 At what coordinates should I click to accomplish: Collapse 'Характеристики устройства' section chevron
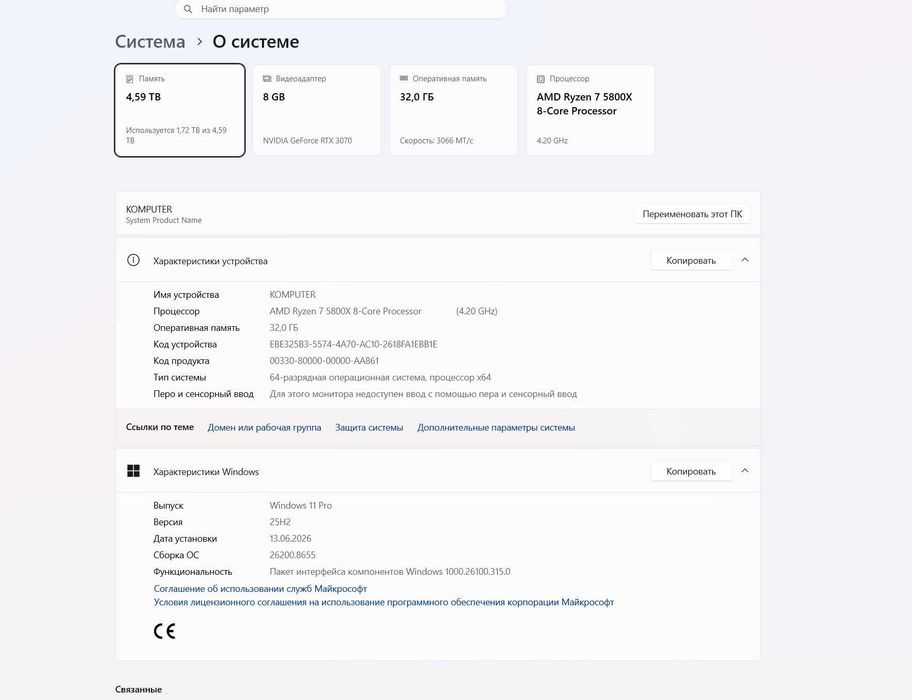(x=745, y=260)
